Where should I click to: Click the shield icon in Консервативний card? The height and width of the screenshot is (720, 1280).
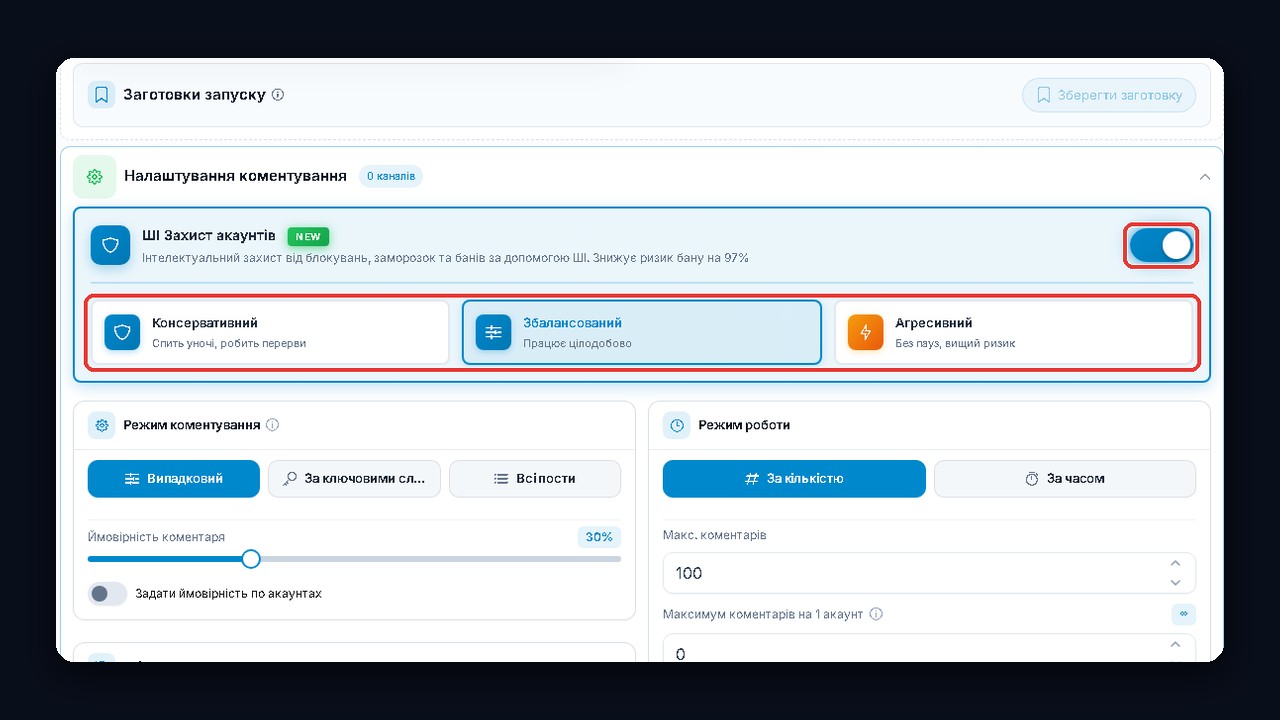coord(122,332)
